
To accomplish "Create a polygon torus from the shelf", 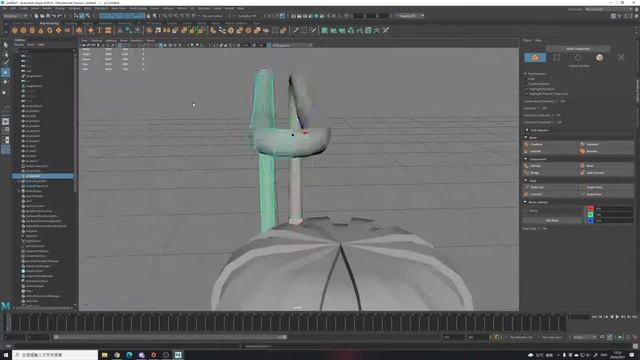I will click(x=50, y=30).
